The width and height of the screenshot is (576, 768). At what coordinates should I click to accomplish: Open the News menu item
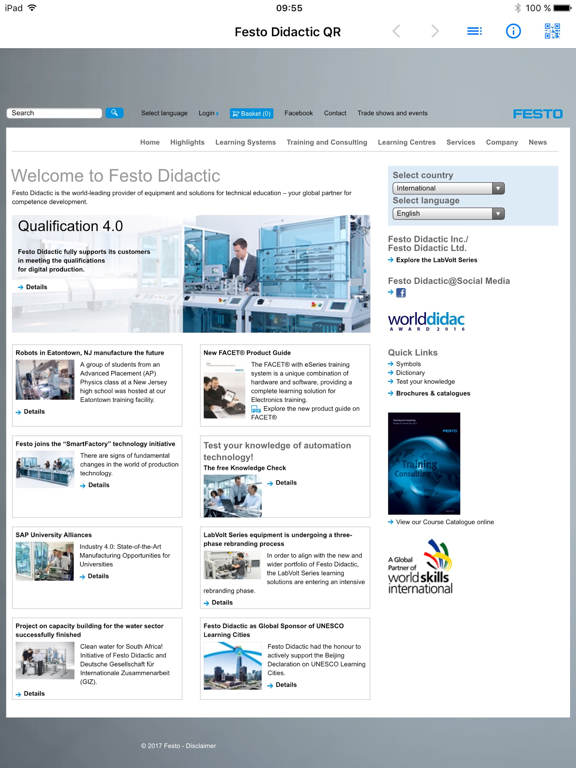click(x=537, y=142)
